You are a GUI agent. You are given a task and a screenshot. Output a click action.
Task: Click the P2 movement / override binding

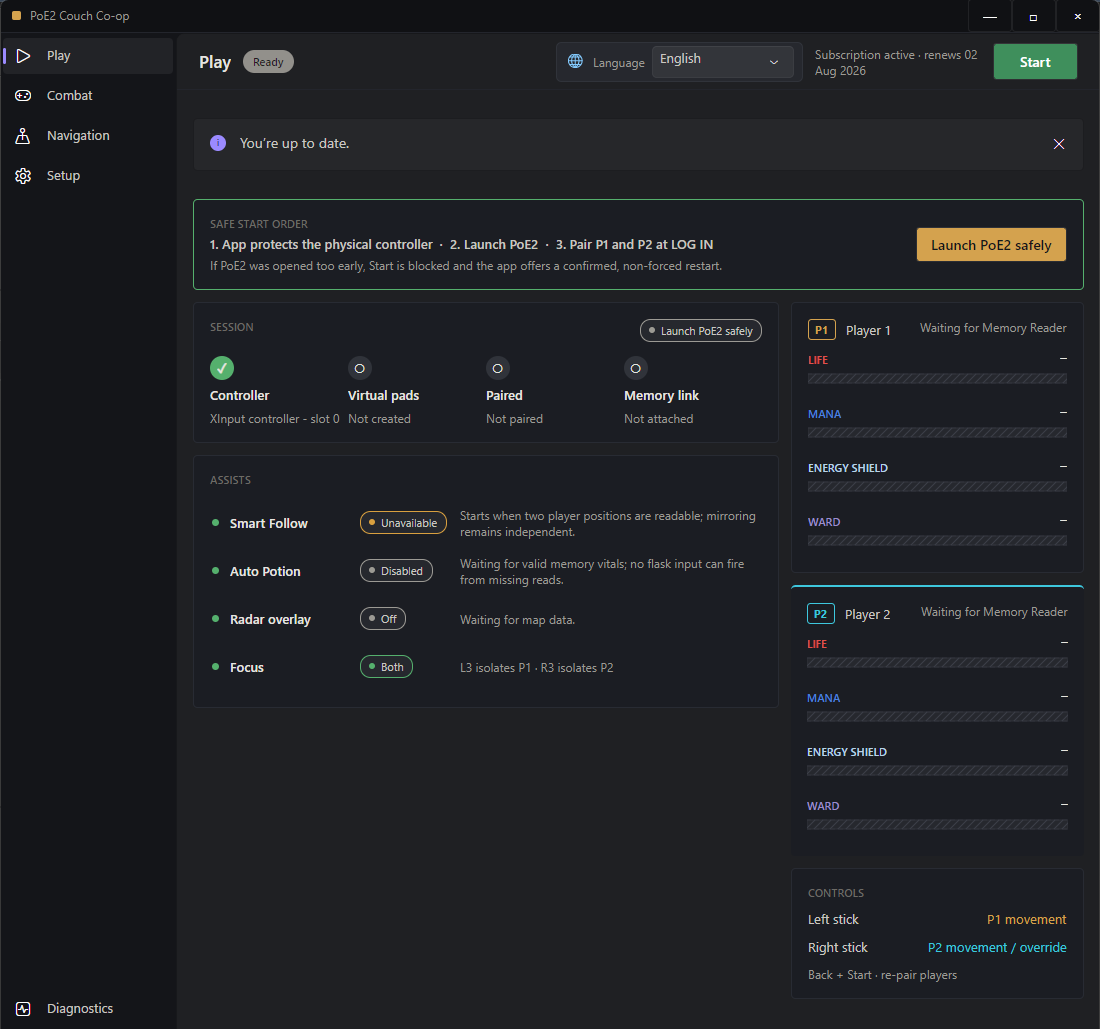(x=997, y=948)
